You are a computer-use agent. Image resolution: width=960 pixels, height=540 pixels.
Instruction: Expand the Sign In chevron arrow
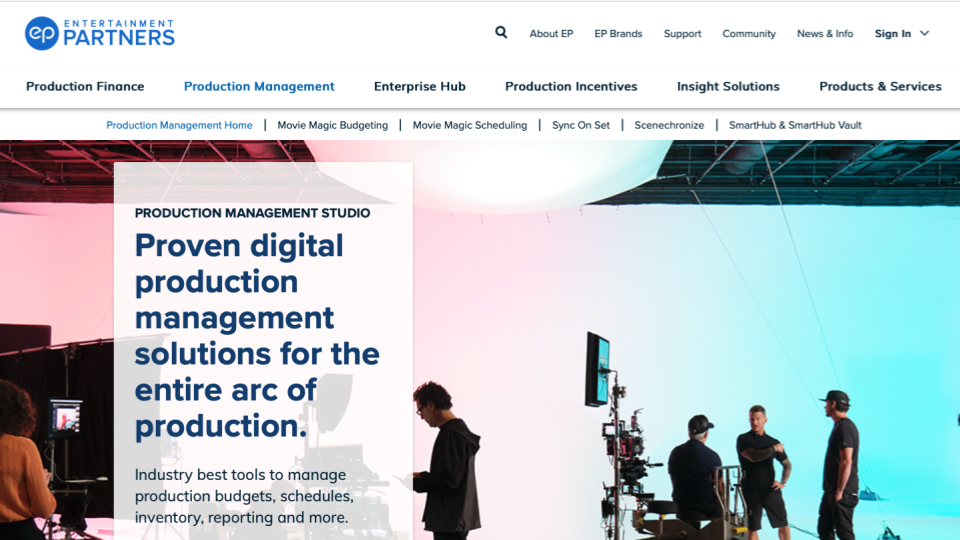[x=924, y=33]
